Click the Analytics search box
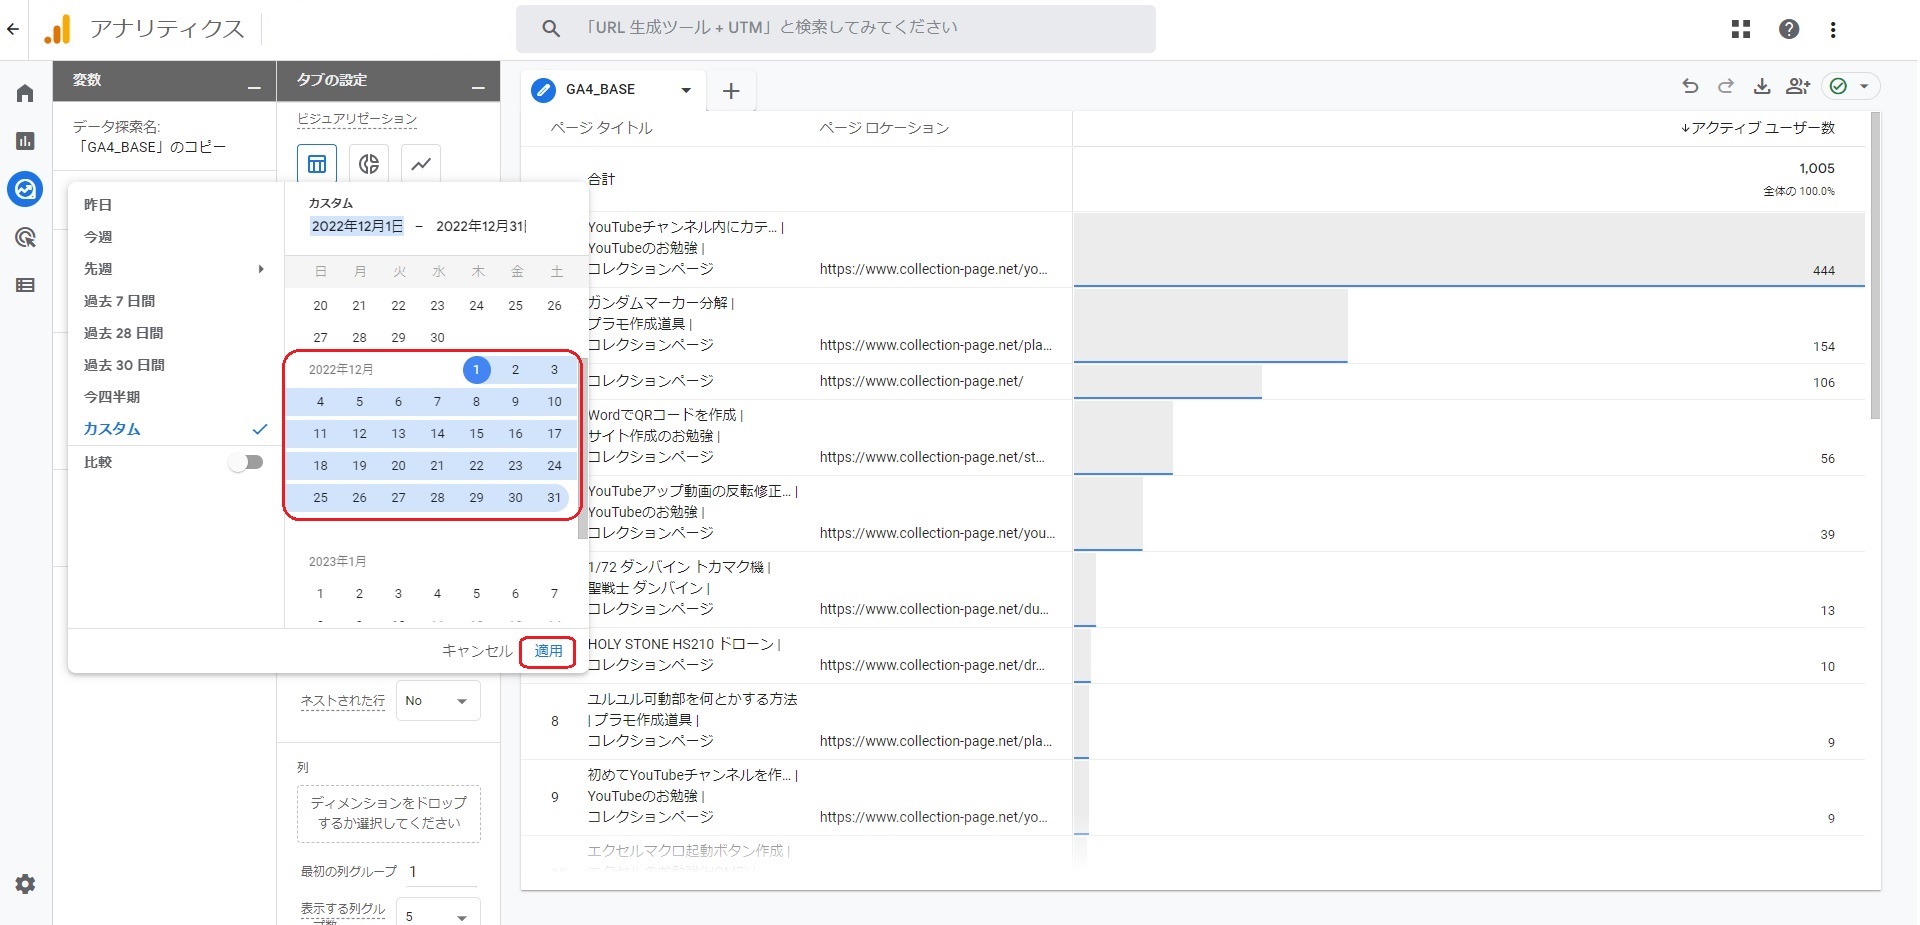1920x925 pixels. point(836,28)
